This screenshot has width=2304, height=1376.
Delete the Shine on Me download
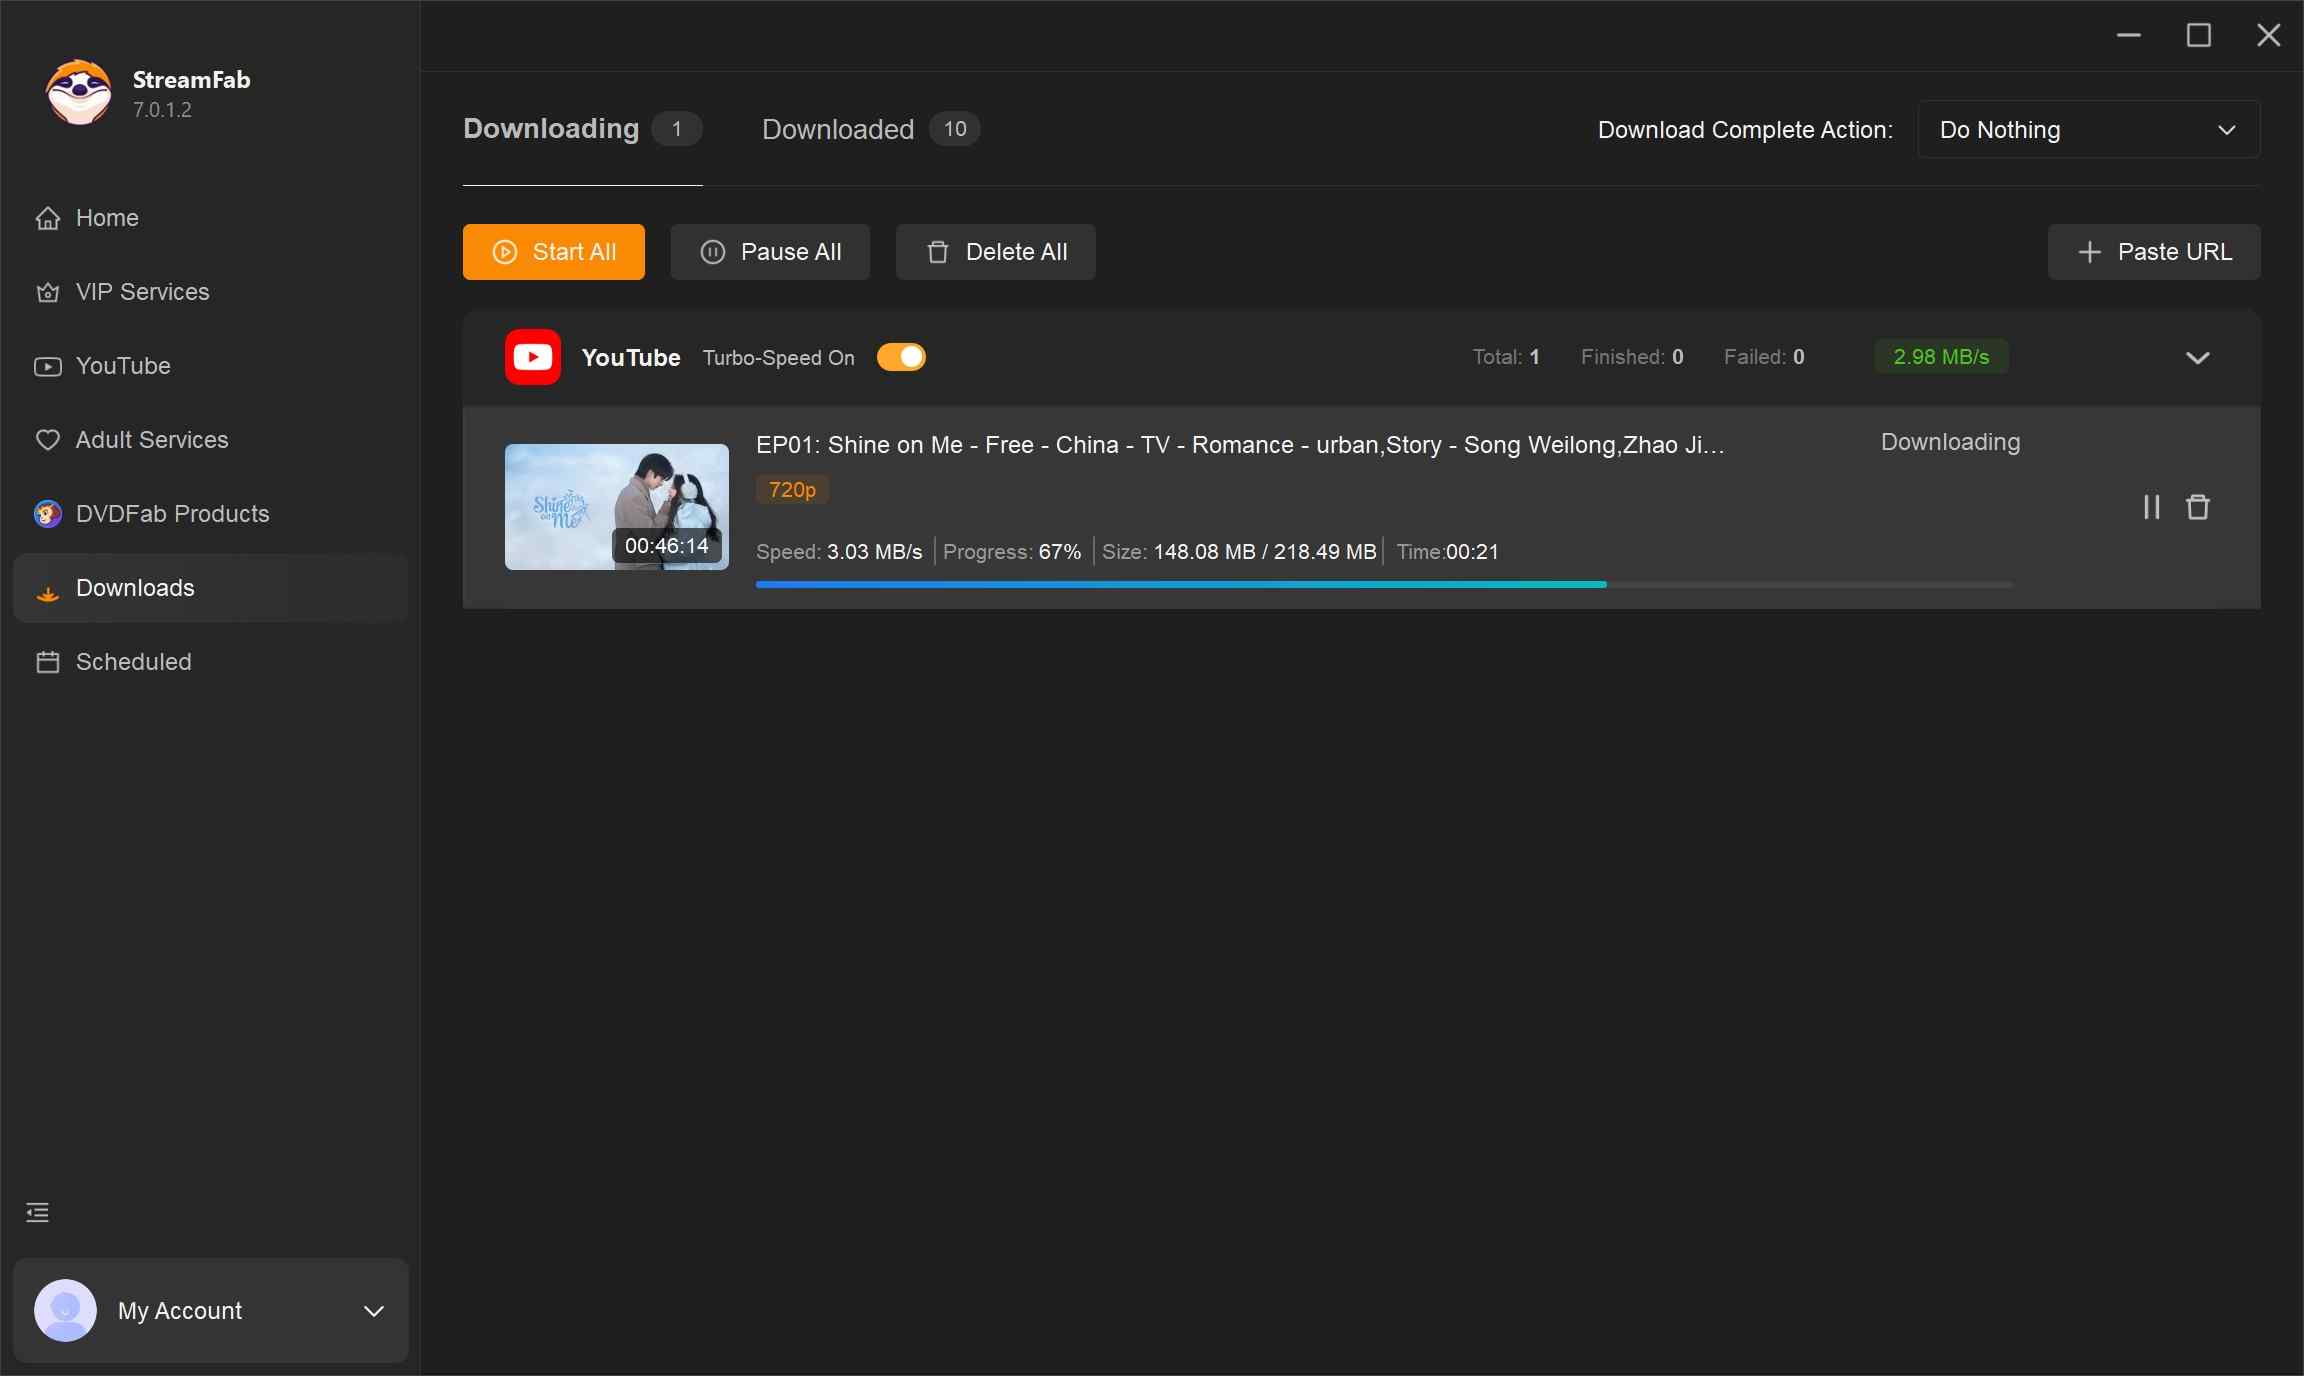[2198, 507]
